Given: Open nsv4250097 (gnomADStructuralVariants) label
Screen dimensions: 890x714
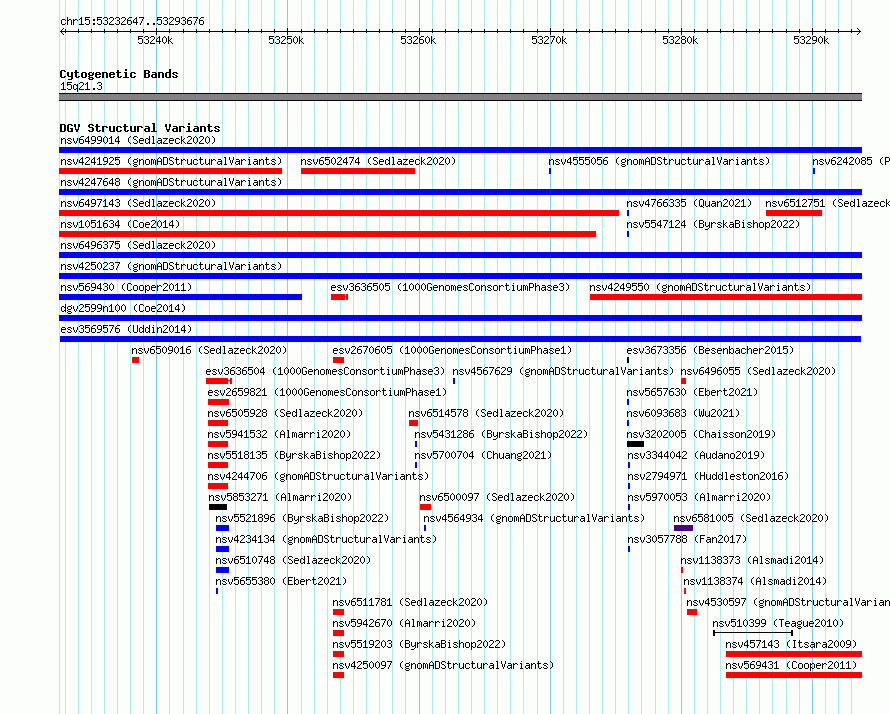Looking at the screenshot, I should (443, 665).
